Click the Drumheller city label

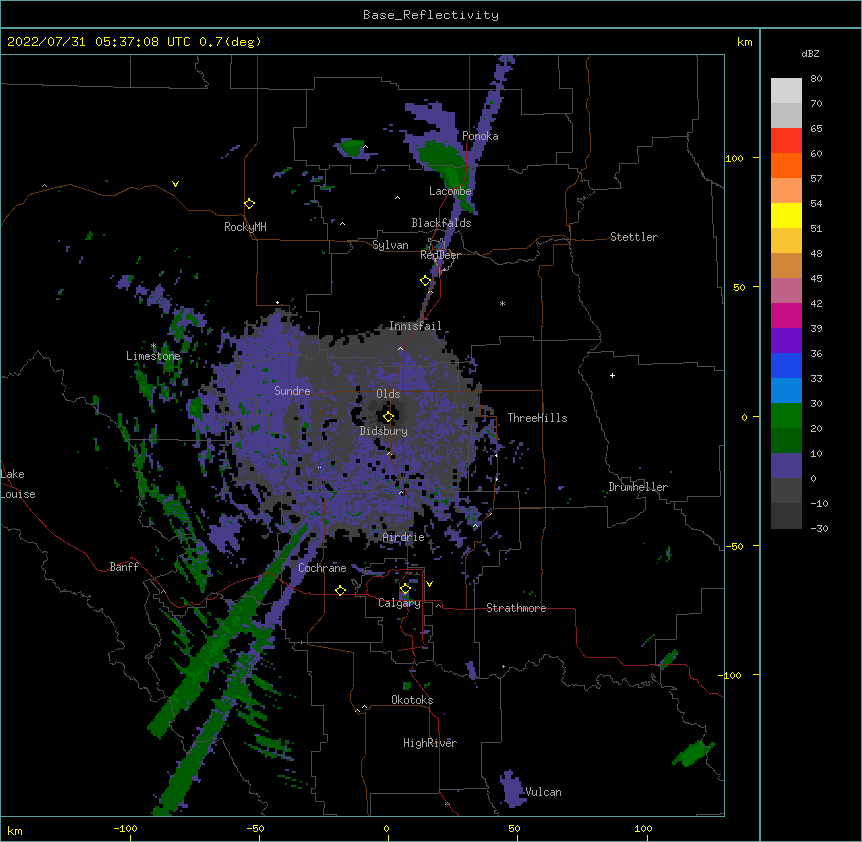[x=638, y=487]
